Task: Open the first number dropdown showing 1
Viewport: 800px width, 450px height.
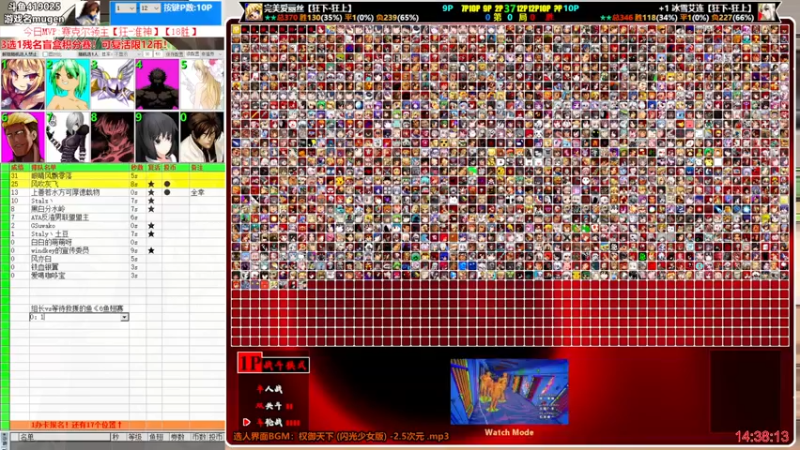Action: [x=125, y=8]
